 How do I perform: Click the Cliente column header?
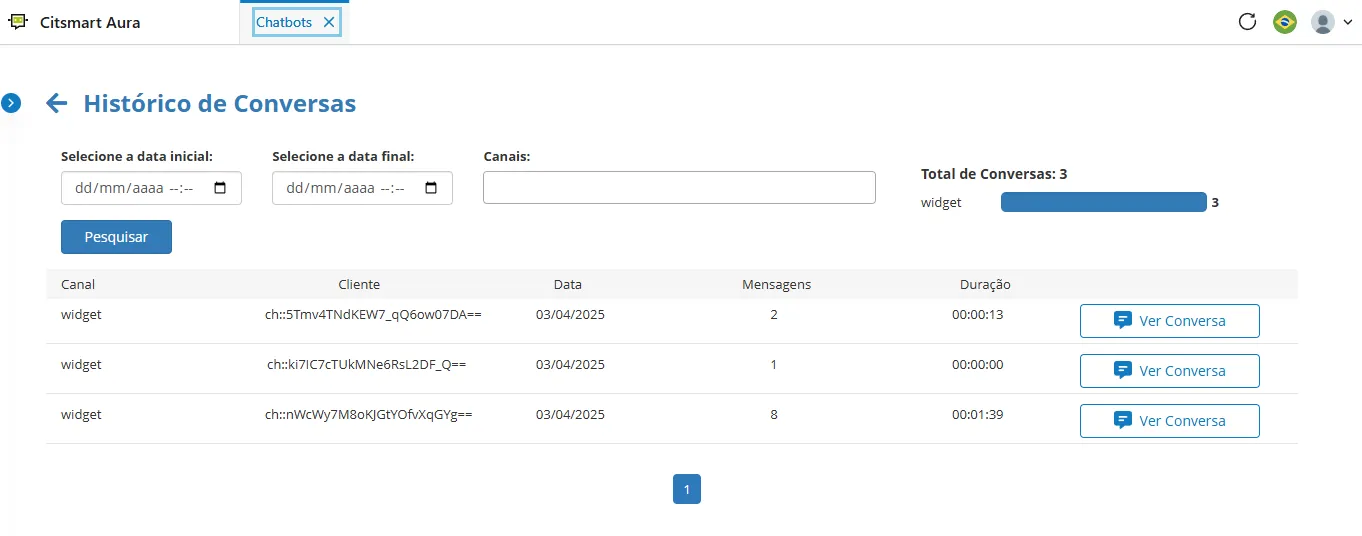[x=359, y=284]
